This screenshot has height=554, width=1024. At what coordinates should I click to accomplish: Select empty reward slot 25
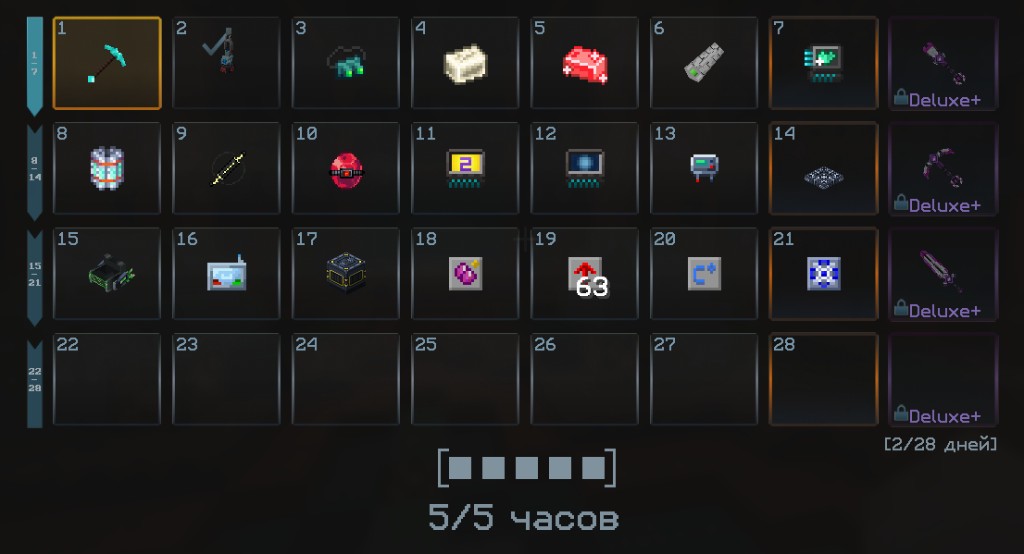click(x=465, y=379)
